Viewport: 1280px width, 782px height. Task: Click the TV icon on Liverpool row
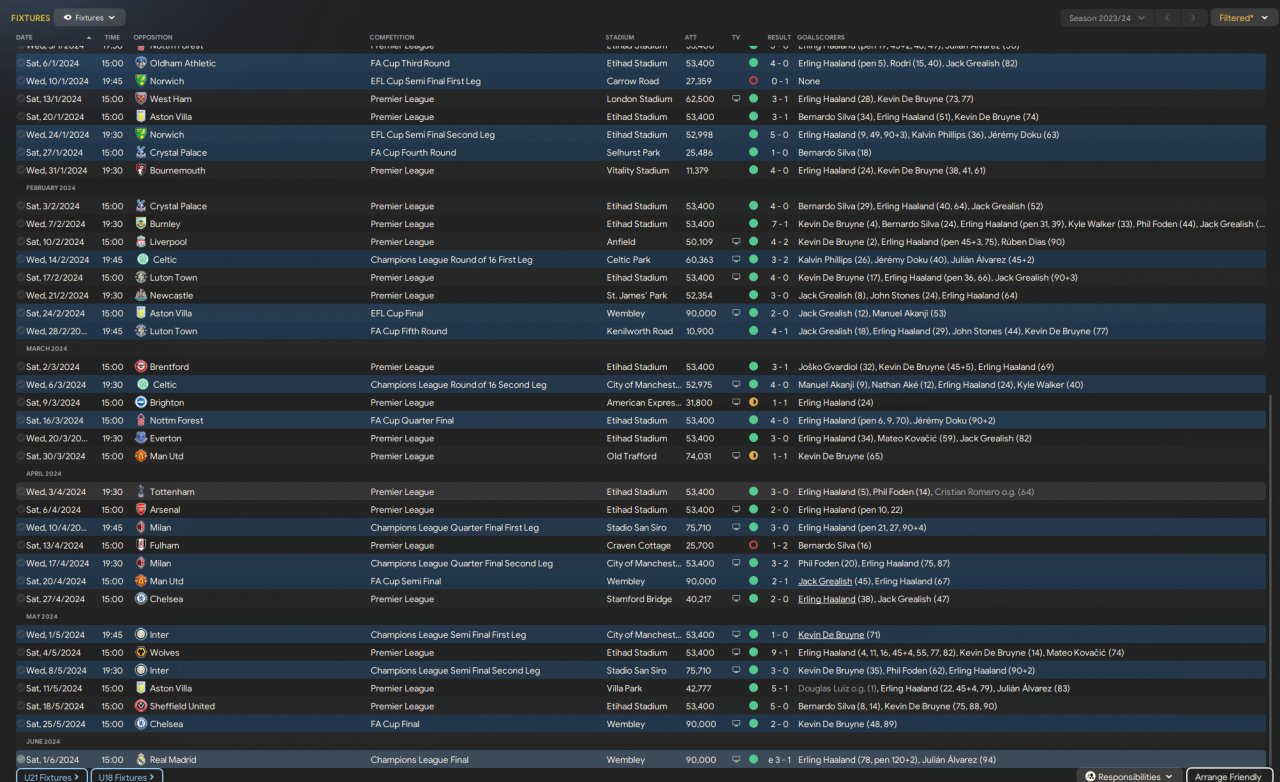pyautogui.click(x=736, y=242)
